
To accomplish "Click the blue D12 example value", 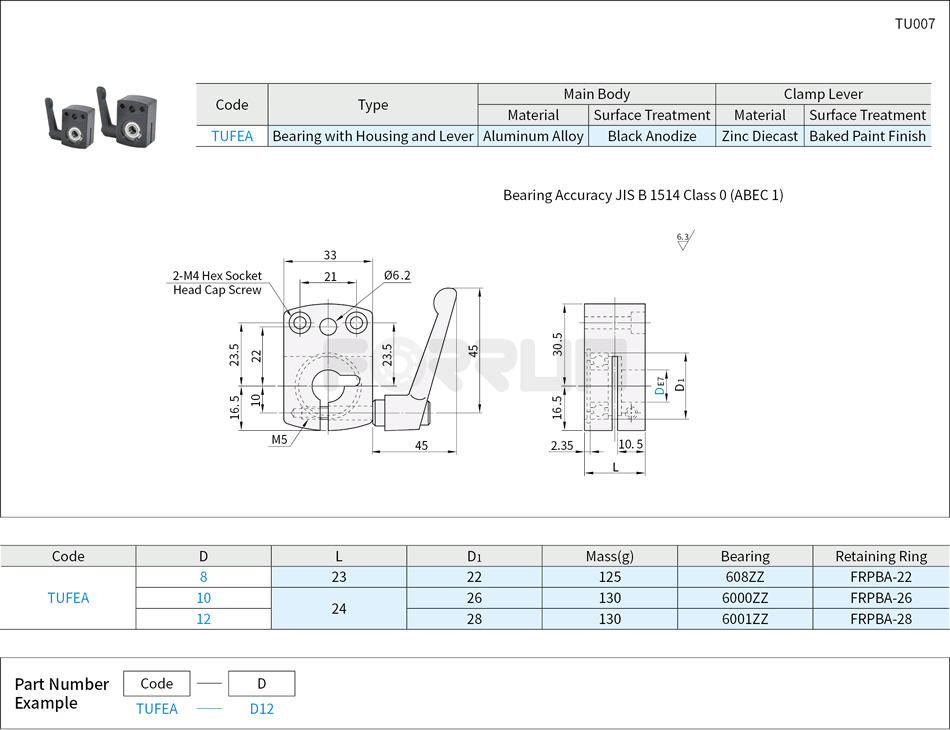I will (x=262, y=709).
